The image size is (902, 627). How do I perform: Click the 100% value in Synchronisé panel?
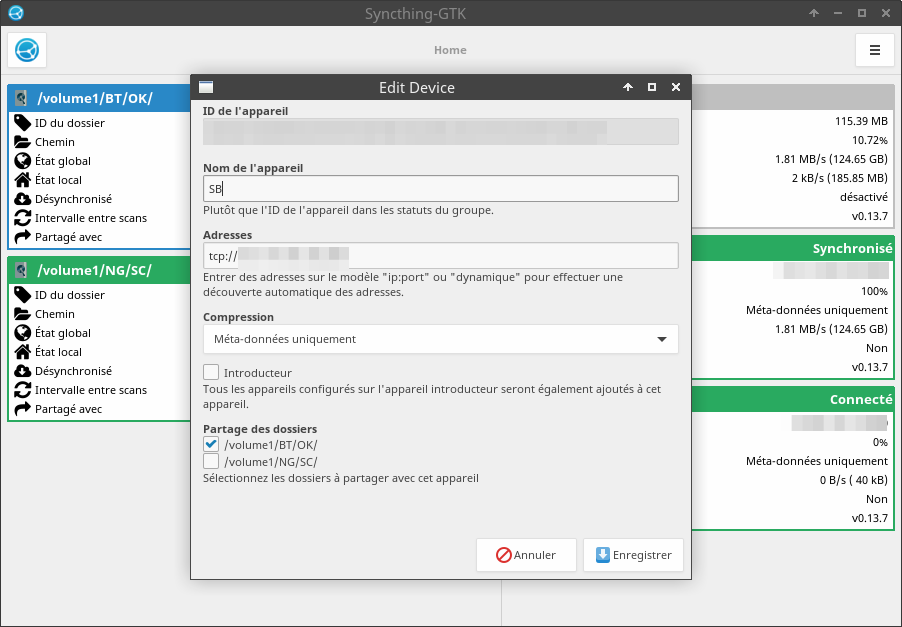874,292
